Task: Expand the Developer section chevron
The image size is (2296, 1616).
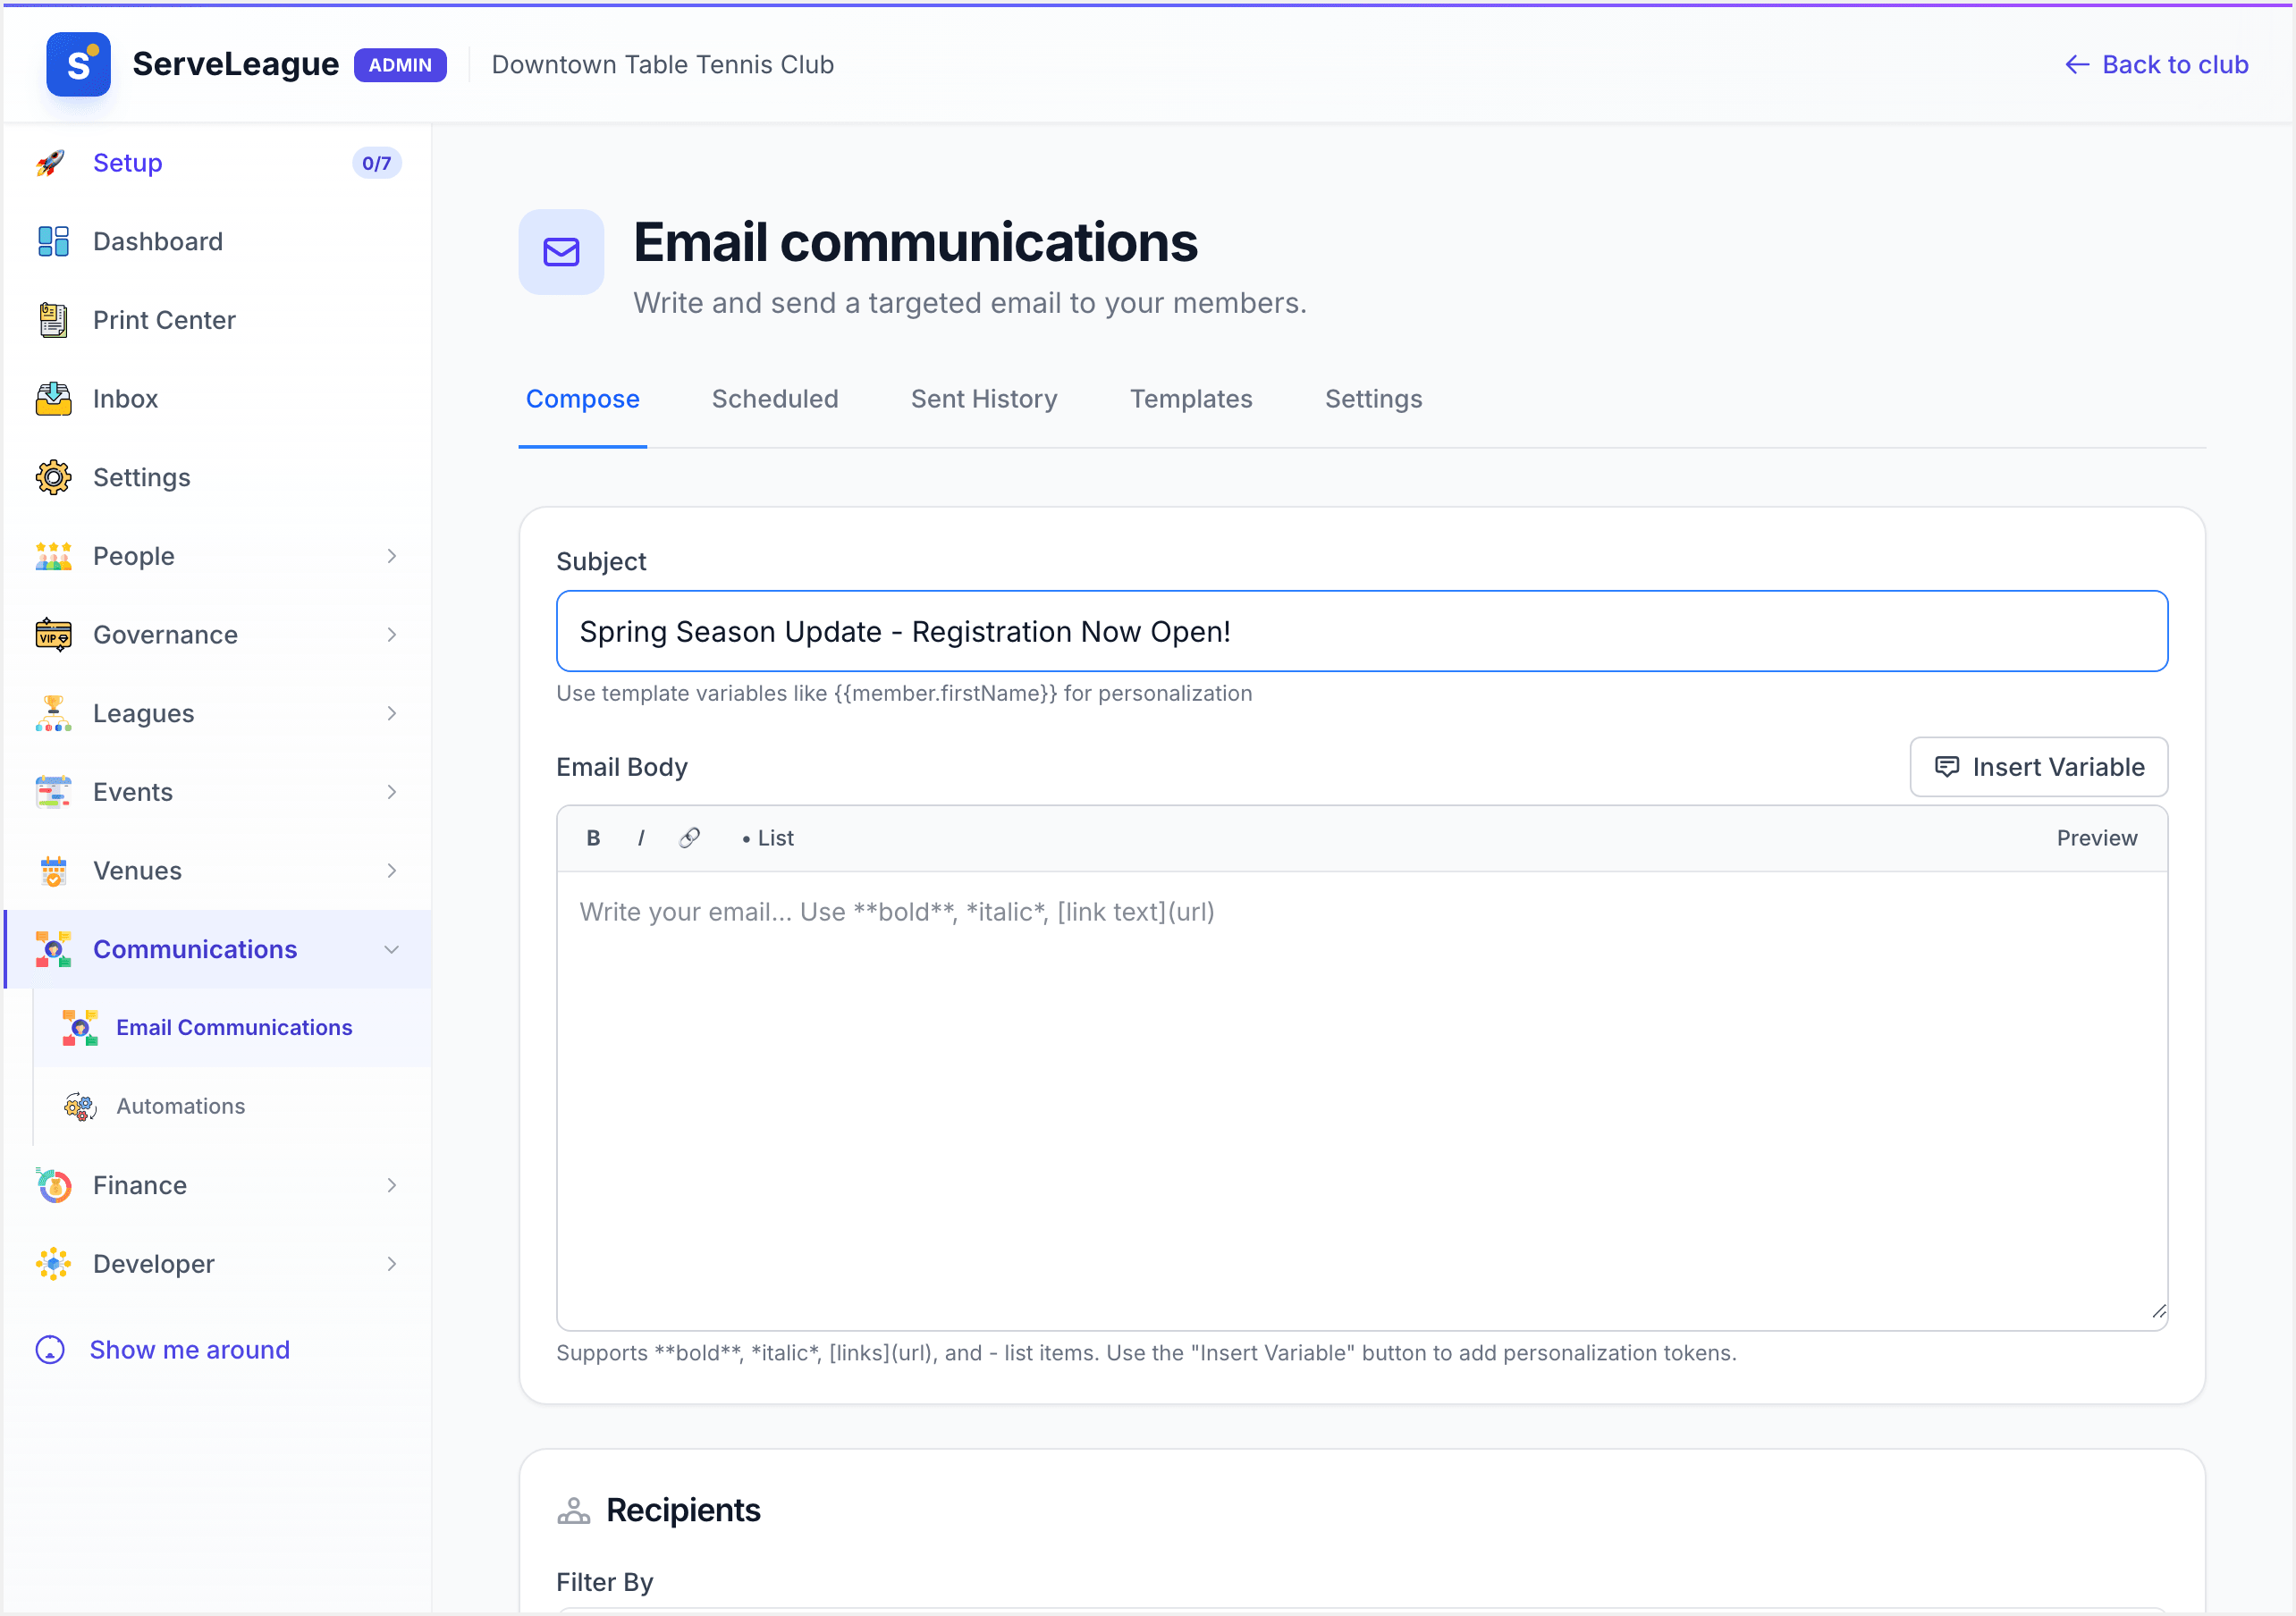Action: coord(391,1264)
